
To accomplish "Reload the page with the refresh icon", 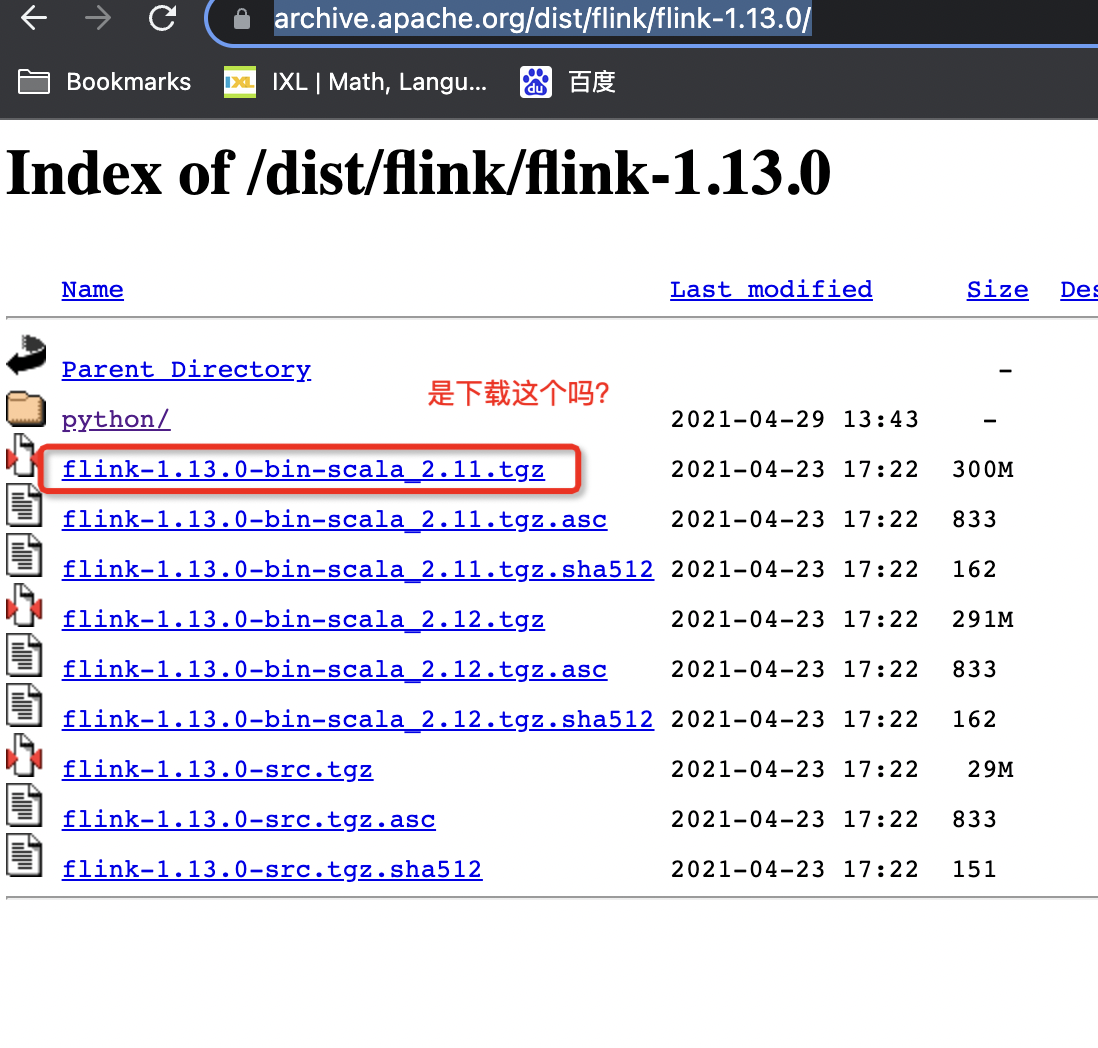I will click(x=162, y=18).
